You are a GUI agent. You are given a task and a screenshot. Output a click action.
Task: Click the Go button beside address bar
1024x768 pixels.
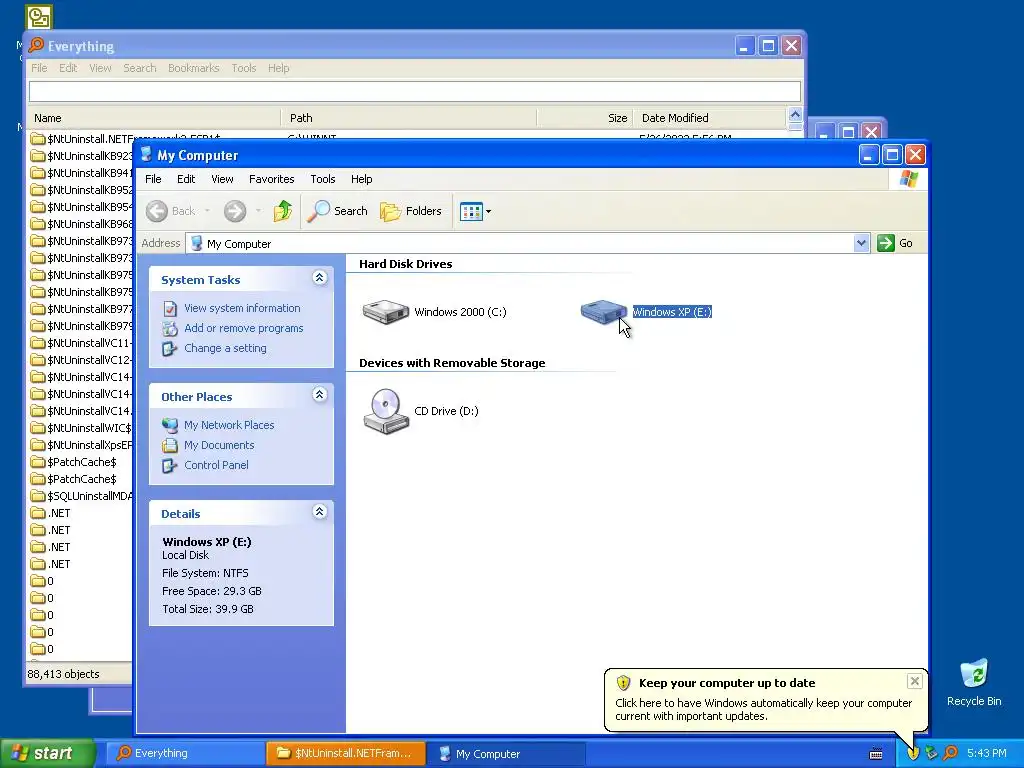tap(895, 243)
